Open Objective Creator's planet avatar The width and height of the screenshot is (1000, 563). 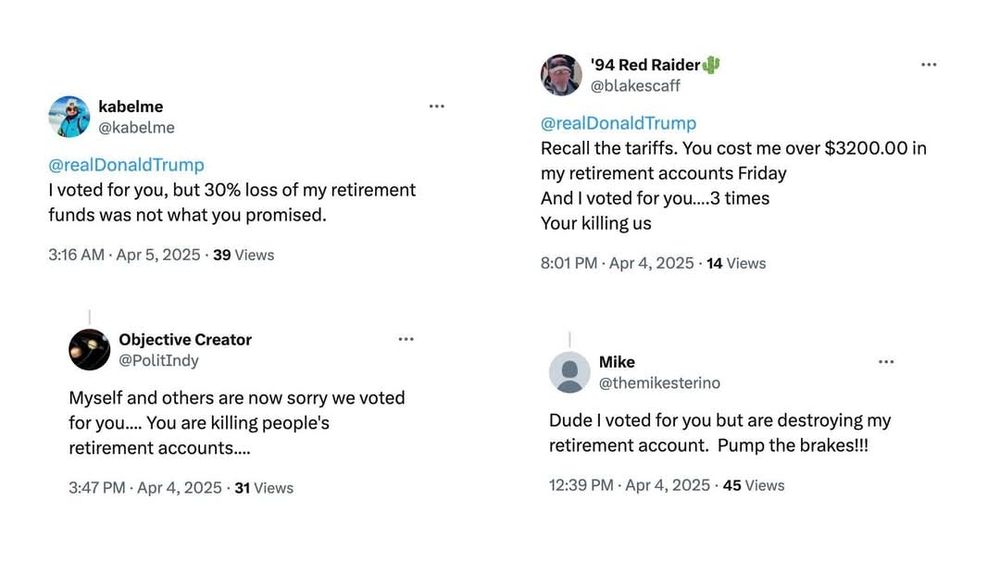click(x=89, y=350)
